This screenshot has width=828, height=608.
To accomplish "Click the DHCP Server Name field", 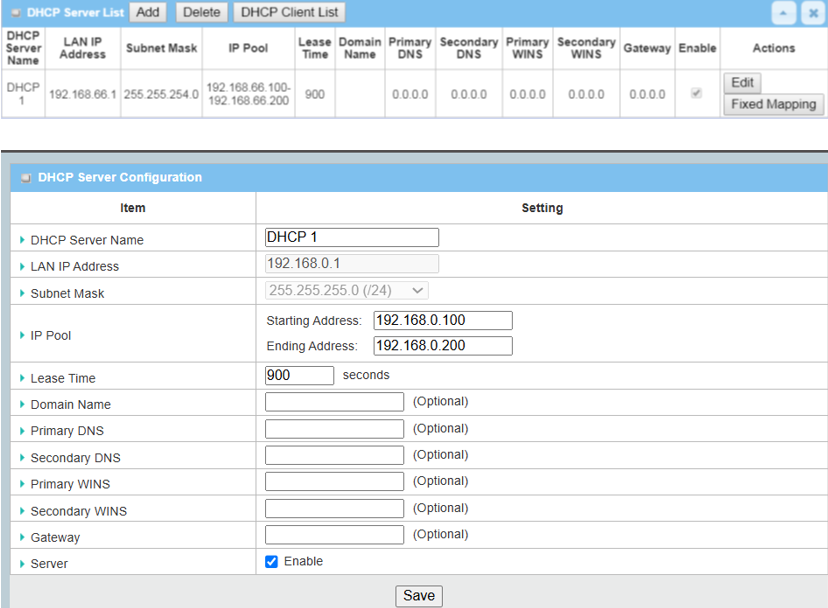I will pyautogui.click(x=351, y=237).
